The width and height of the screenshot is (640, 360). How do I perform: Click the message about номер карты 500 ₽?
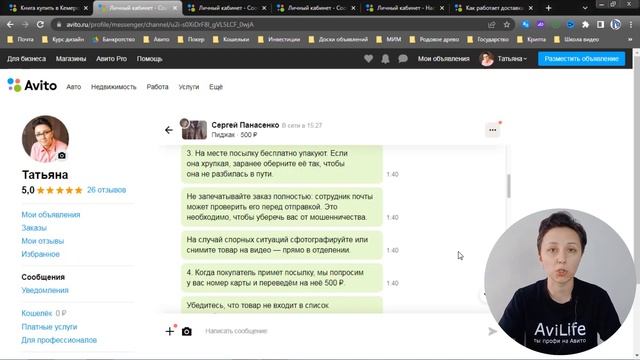click(x=282, y=278)
